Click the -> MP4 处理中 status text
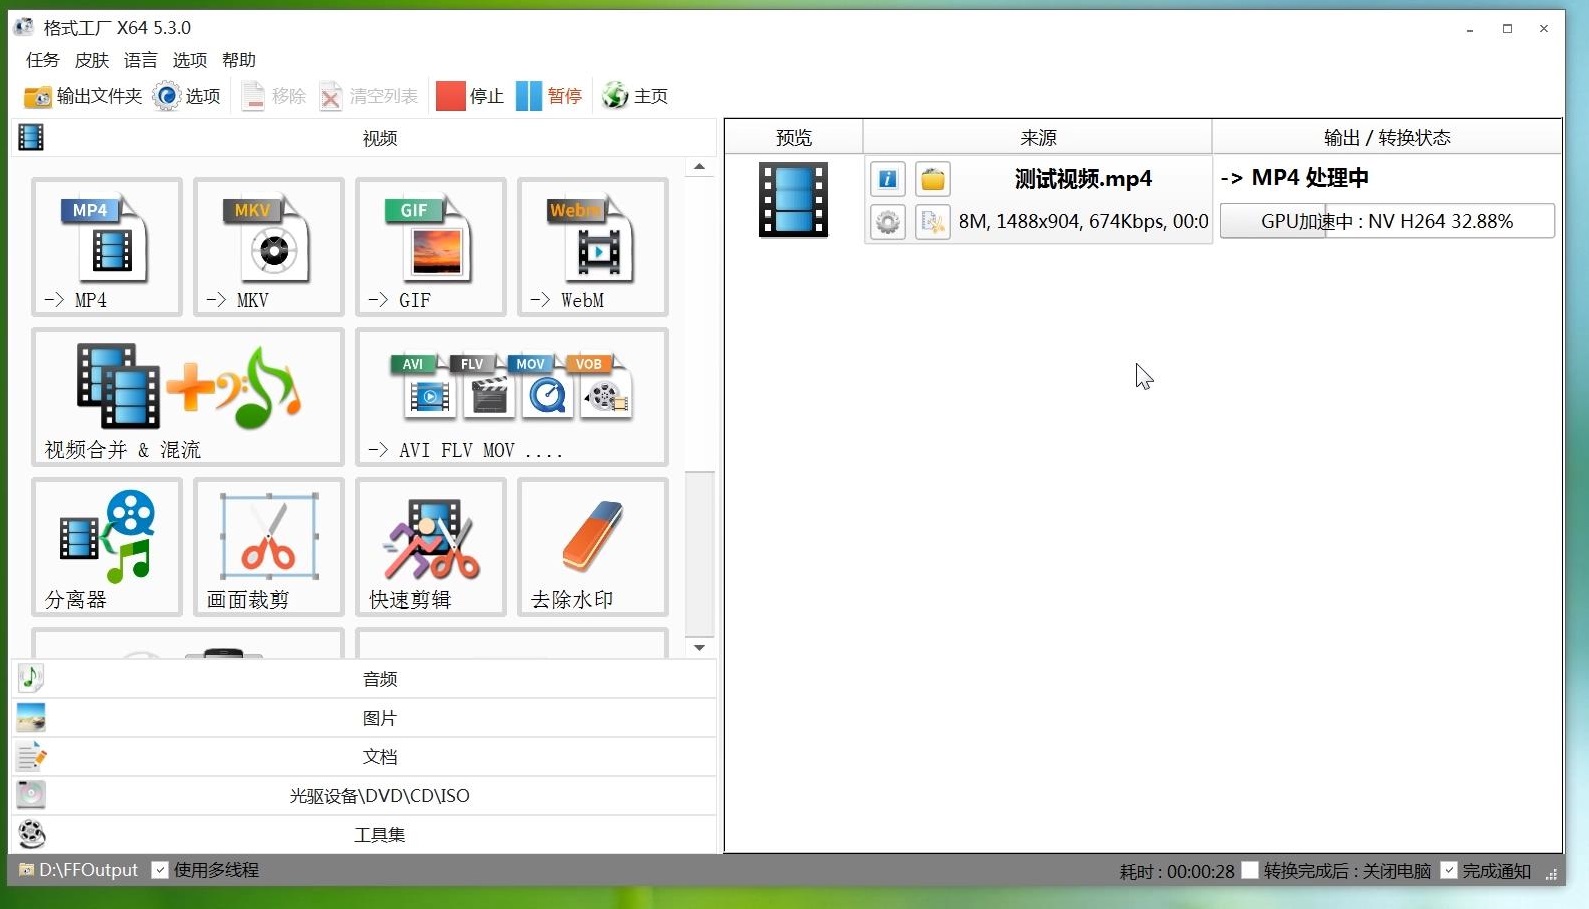The width and height of the screenshot is (1589, 909). (1294, 178)
